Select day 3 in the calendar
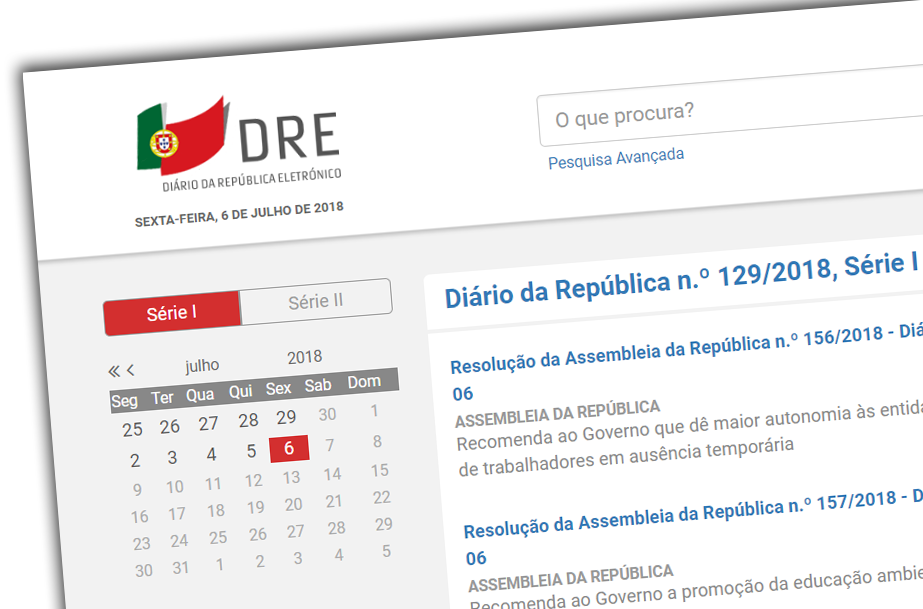The image size is (923, 609). tap(172, 458)
